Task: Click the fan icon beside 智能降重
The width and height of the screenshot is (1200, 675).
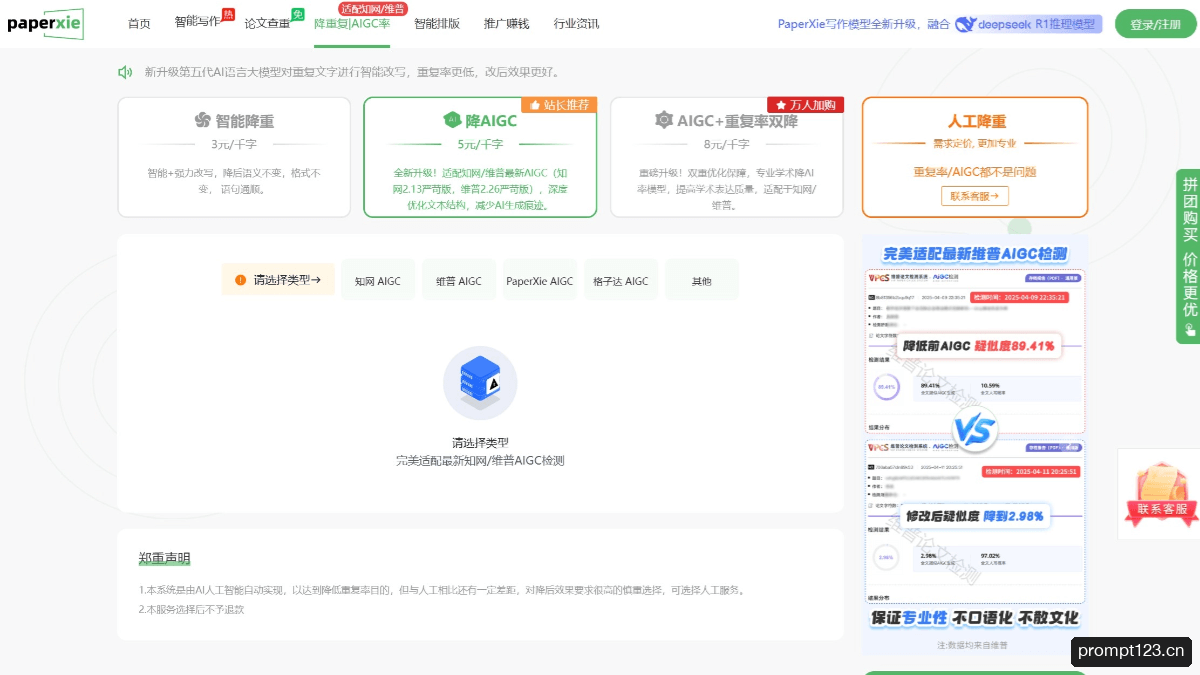Action: (x=202, y=121)
